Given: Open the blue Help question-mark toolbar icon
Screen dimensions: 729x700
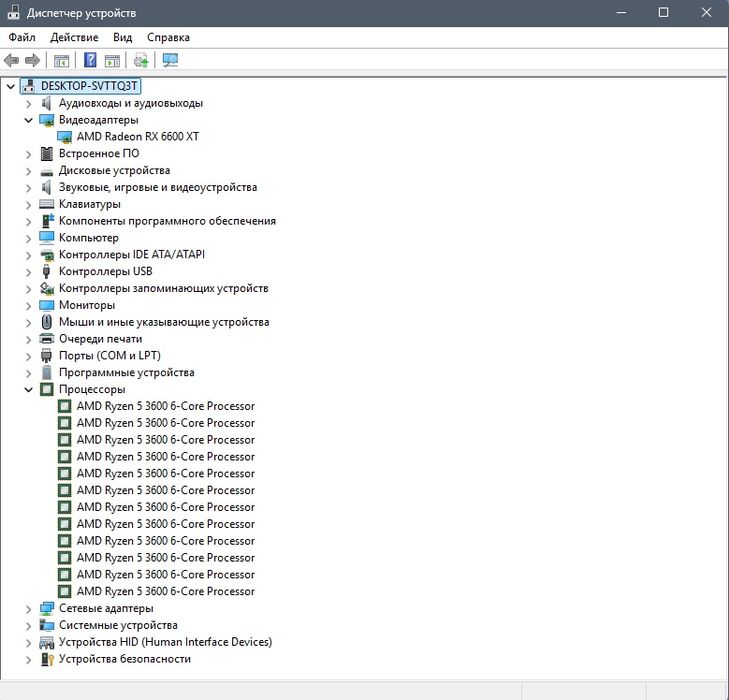Looking at the screenshot, I should click(x=90, y=60).
